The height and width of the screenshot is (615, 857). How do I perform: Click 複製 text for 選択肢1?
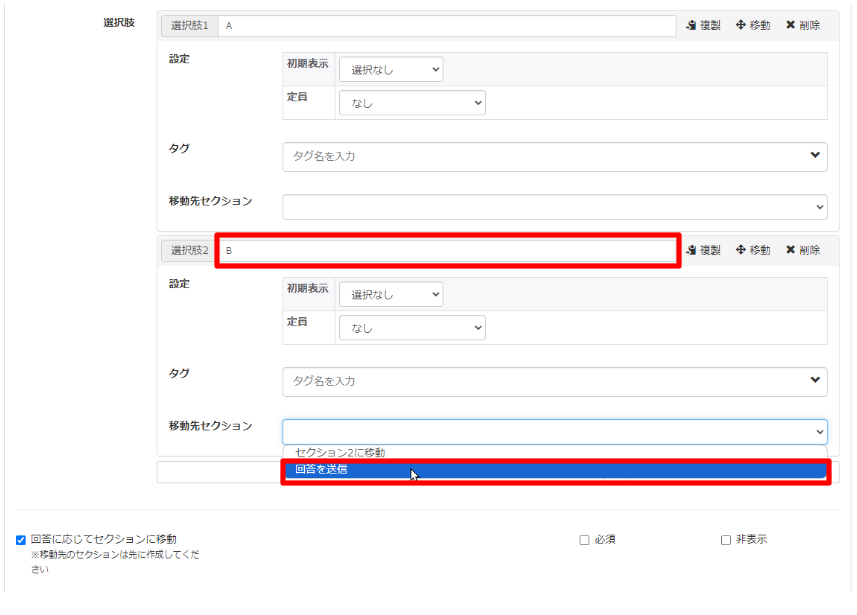tap(711, 25)
